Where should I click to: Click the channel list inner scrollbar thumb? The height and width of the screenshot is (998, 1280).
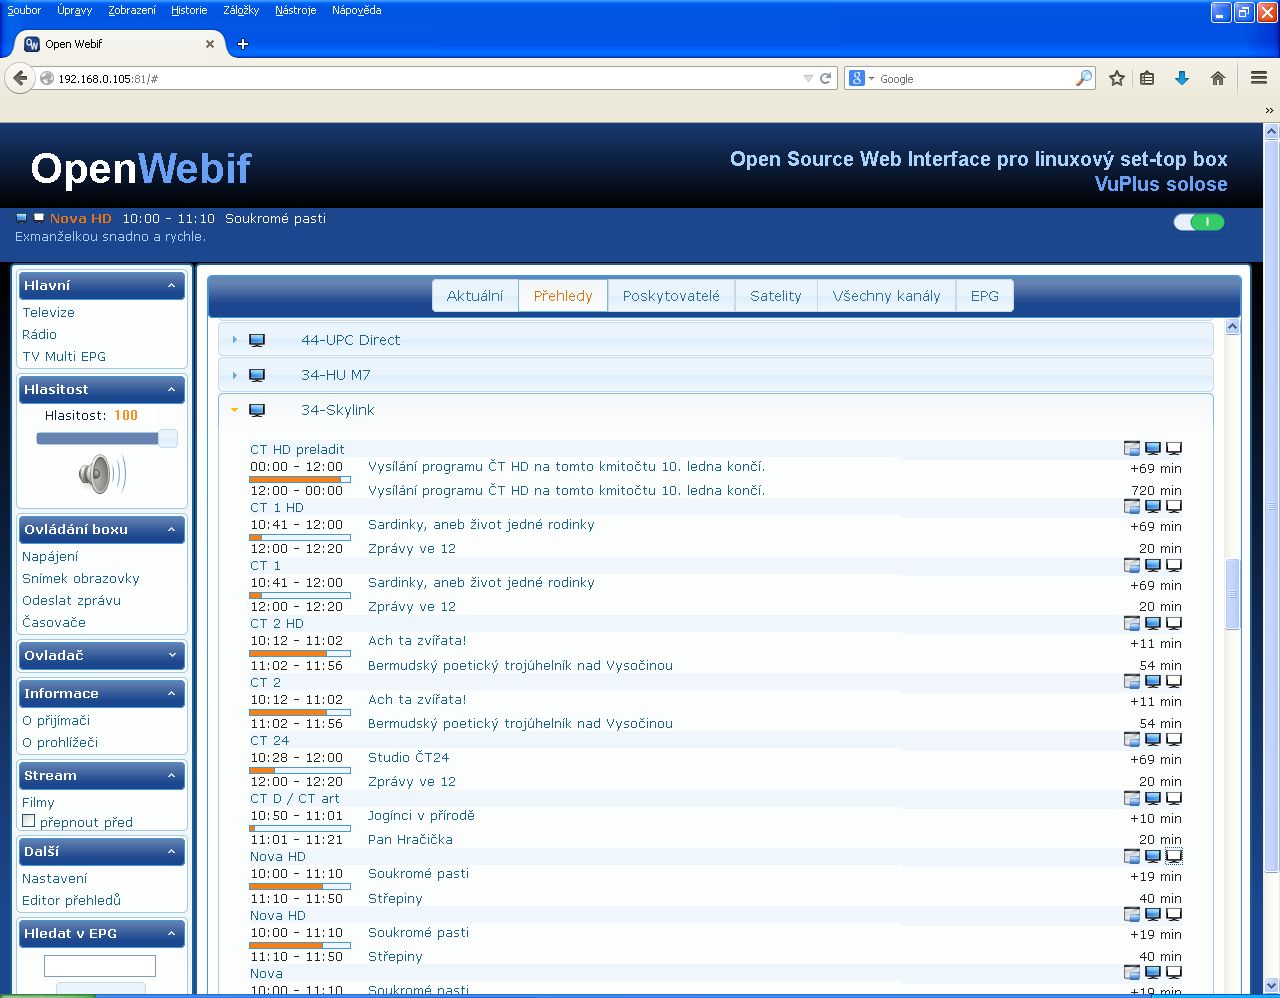click(1232, 594)
